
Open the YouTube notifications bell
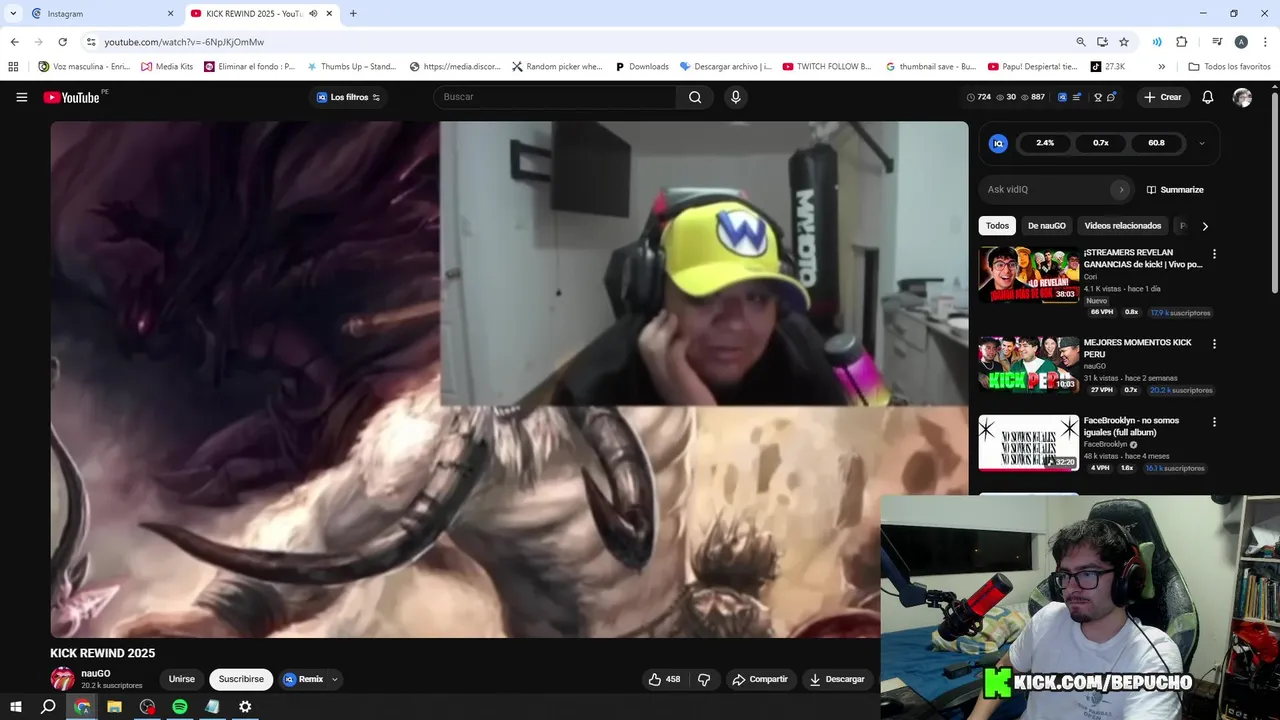(1208, 97)
